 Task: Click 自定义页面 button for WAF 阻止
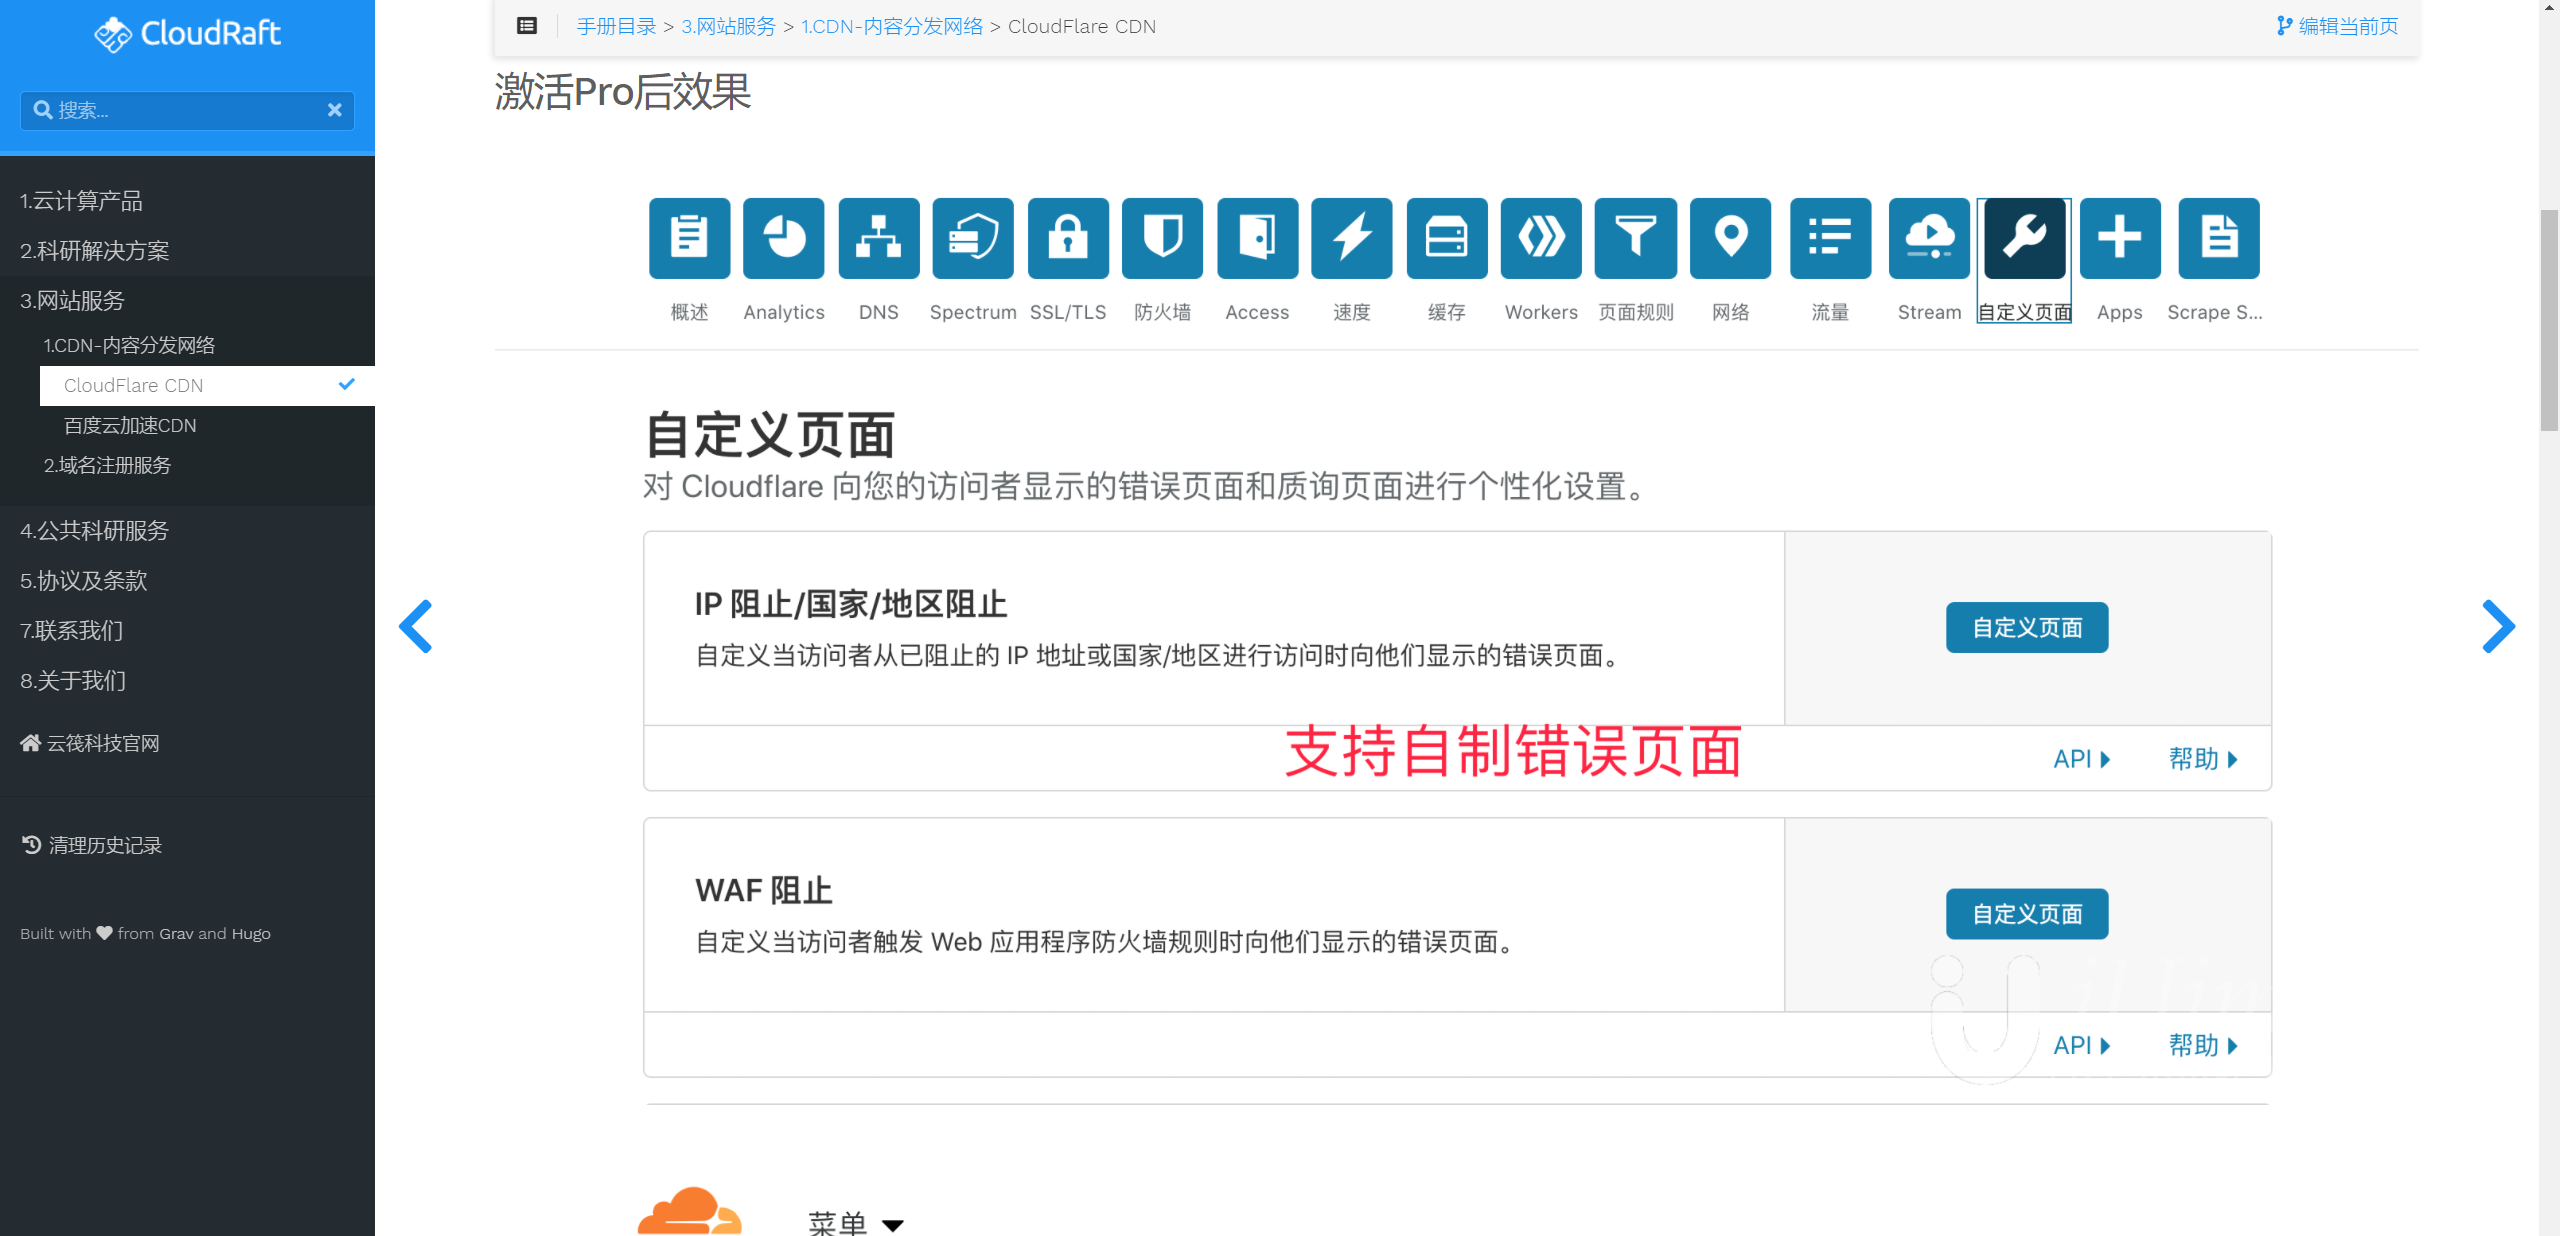pyautogui.click(x=2027, y=914)
